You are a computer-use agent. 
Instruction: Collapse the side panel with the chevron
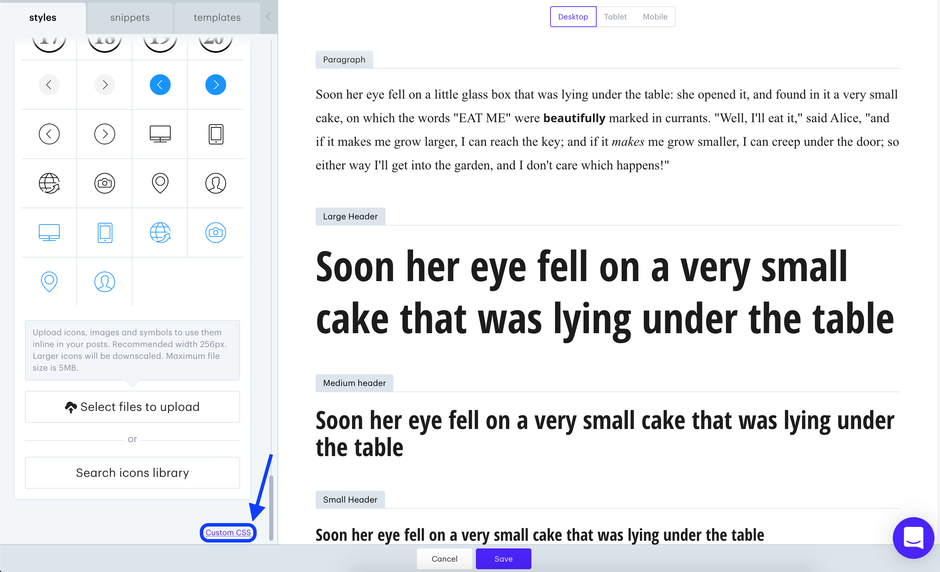coord(268,17)
